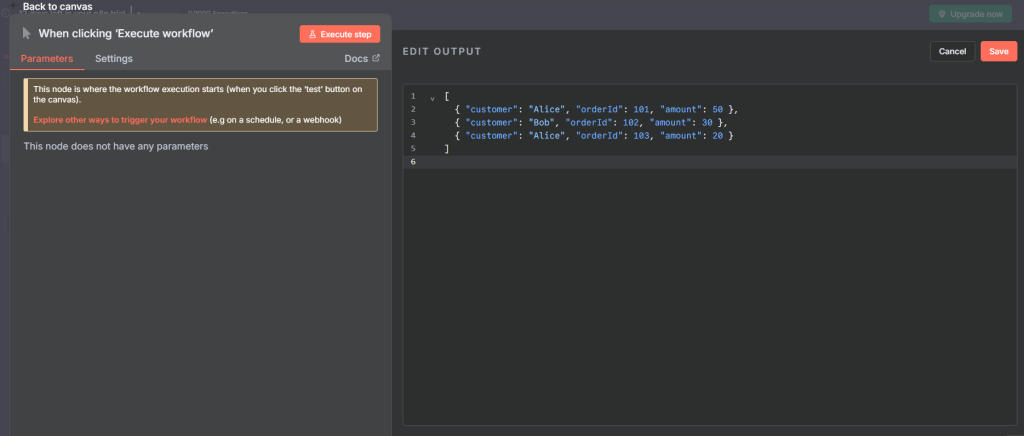Click the gem icon in Upgrade now
Screen dimensions: 1024x436
941,14
